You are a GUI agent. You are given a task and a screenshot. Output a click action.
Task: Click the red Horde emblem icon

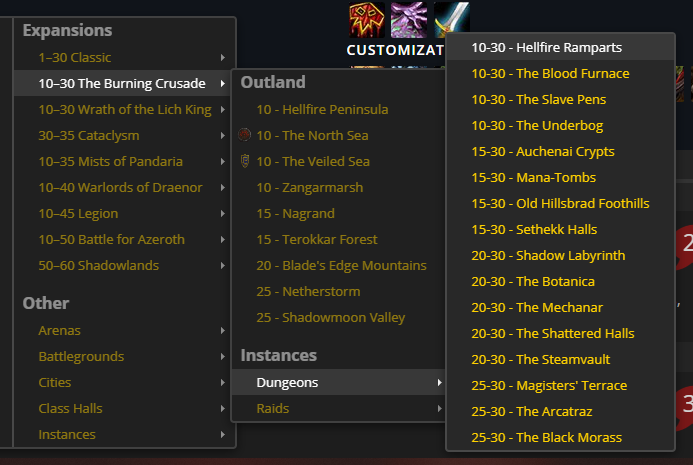coord(364,19)
